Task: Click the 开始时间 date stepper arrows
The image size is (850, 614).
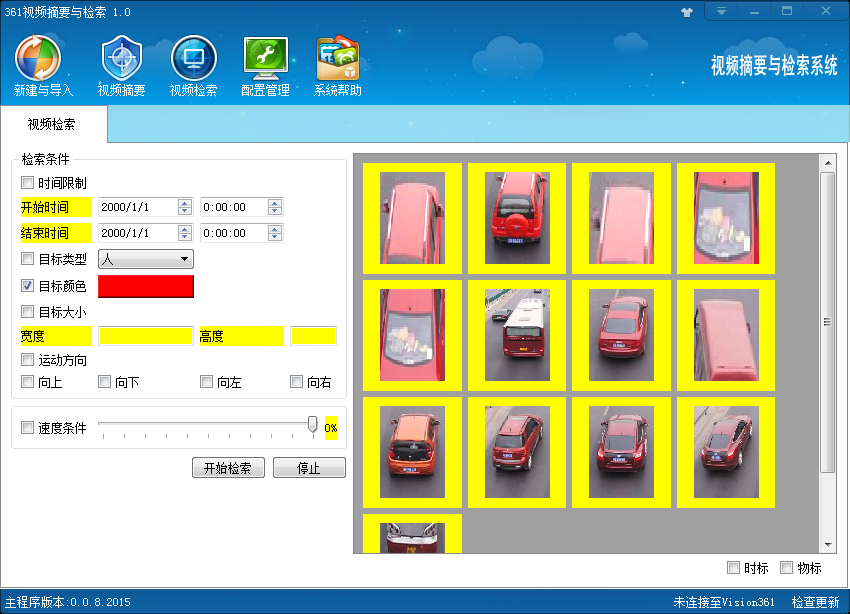Action: (x=185, y=207)
